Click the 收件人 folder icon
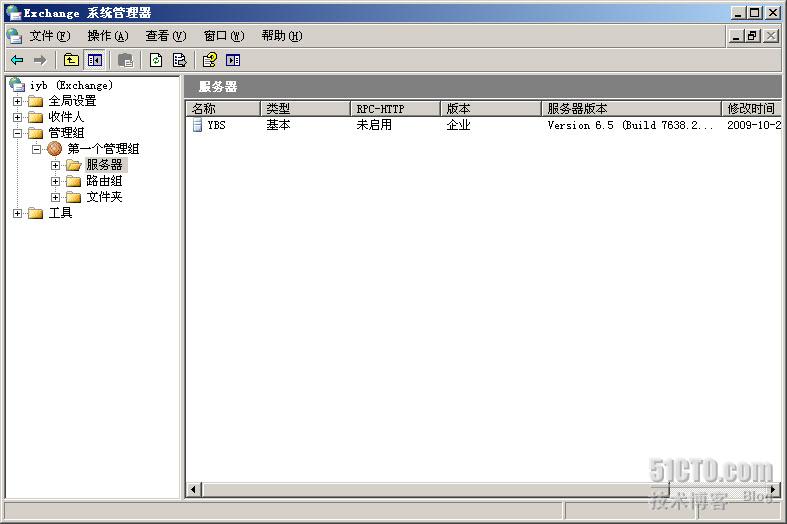The width and height of the screenshot is (787, 524). click(35, 117)
